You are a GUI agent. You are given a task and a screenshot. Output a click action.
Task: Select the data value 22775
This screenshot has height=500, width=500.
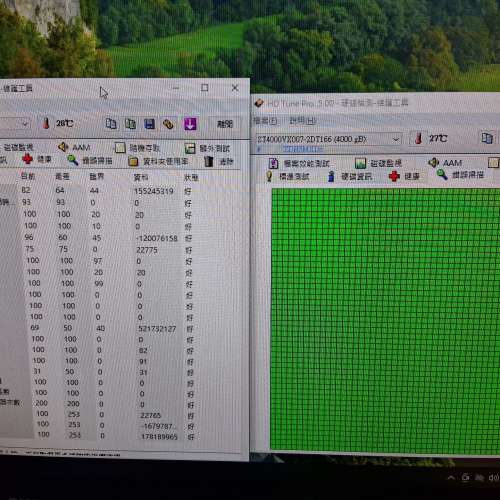(x=147, y=250)
